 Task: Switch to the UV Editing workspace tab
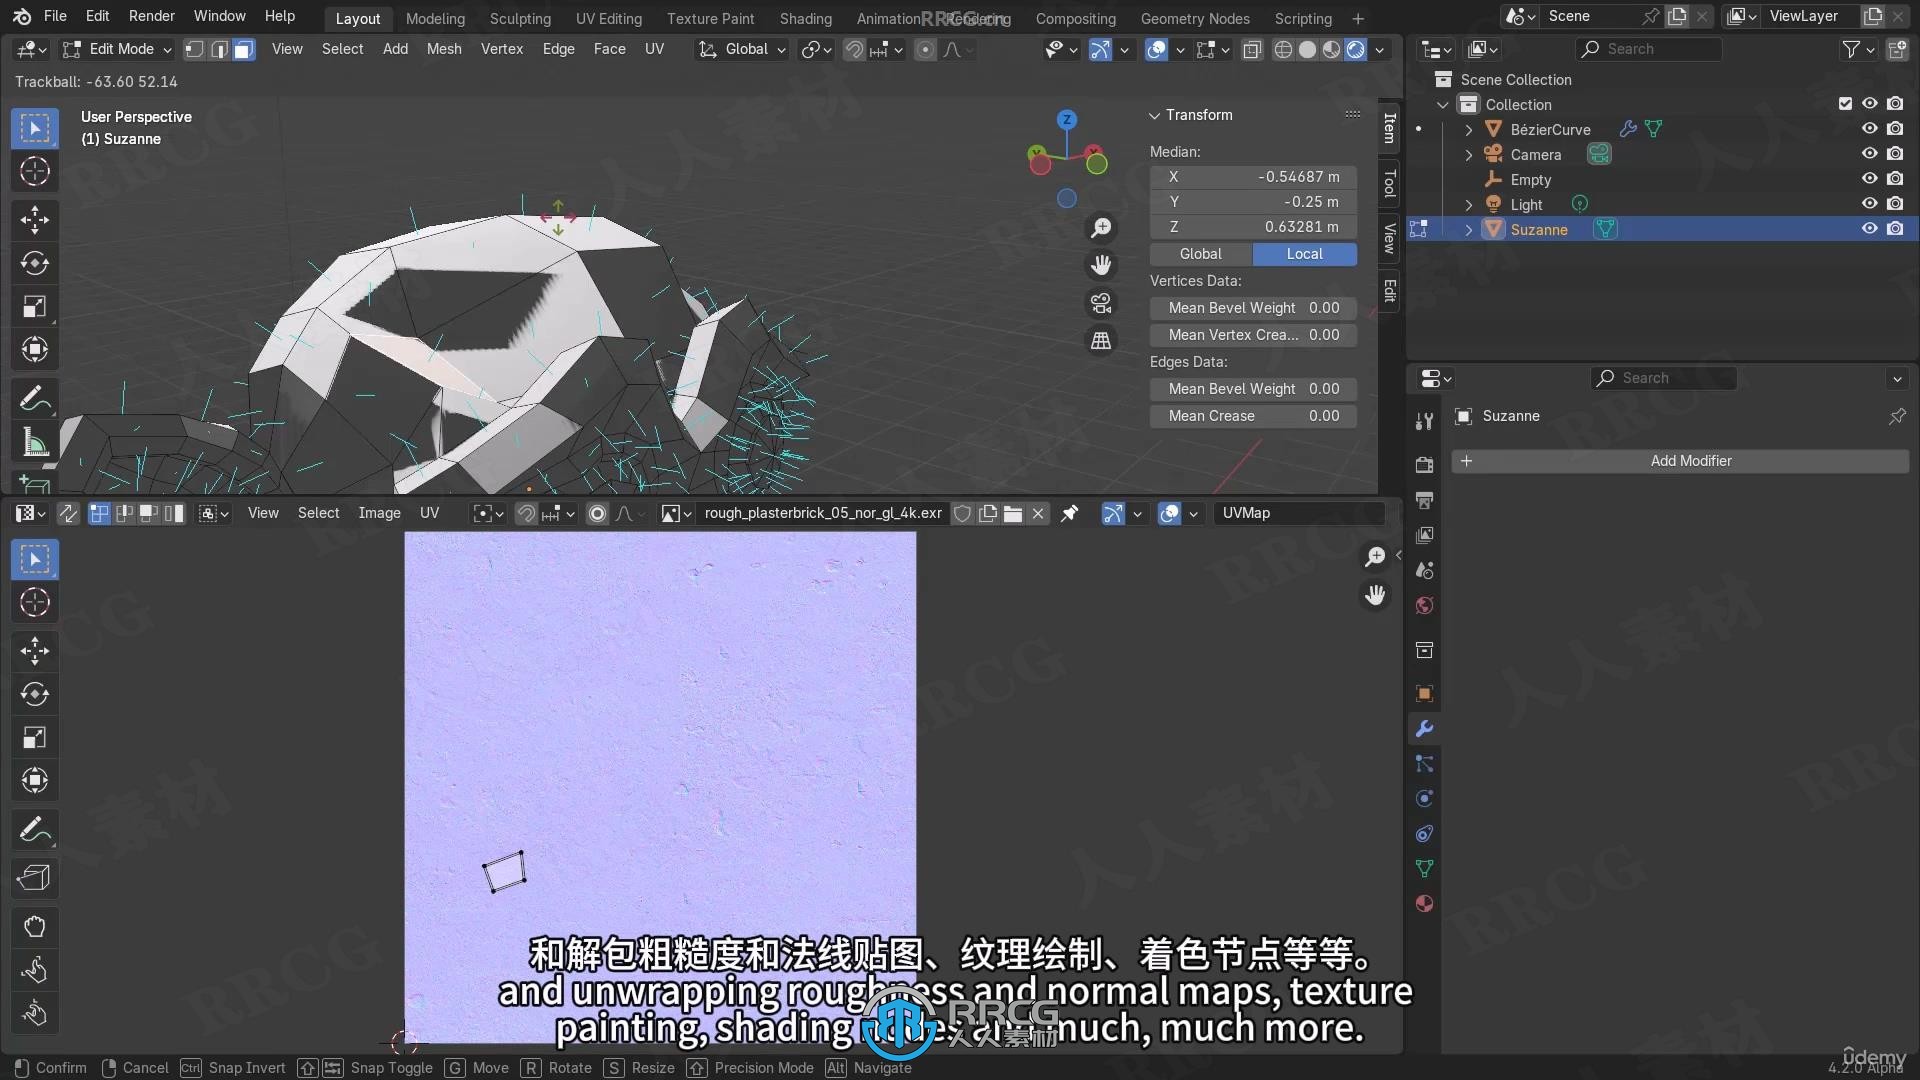pos(609,18)
